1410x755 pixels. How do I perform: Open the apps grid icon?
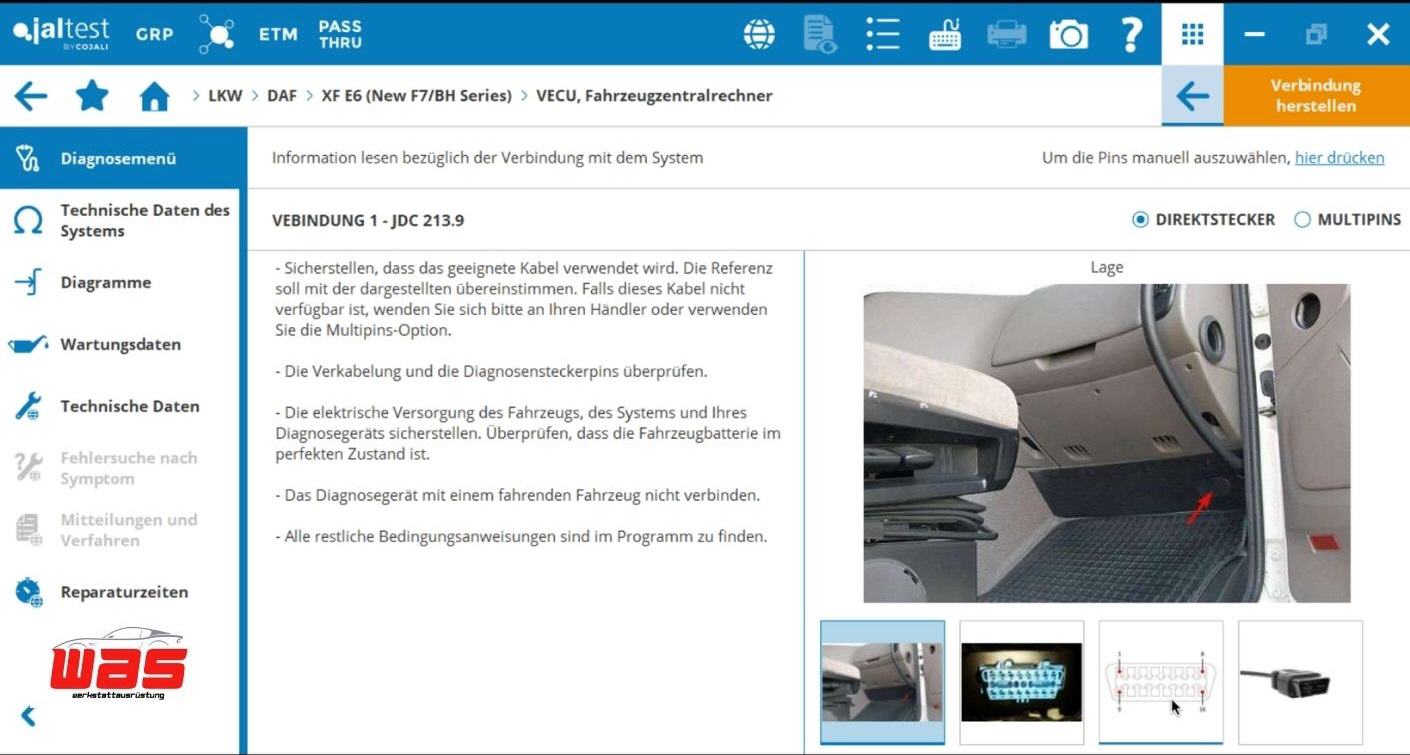click(1192, 35)
